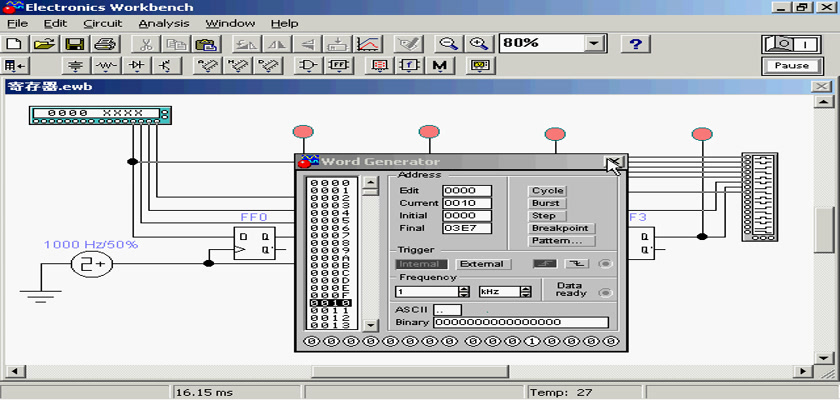This screenshot has width=840, height=400.
Task: Save the circuit with the floppy icon
Action: (74, 44)
